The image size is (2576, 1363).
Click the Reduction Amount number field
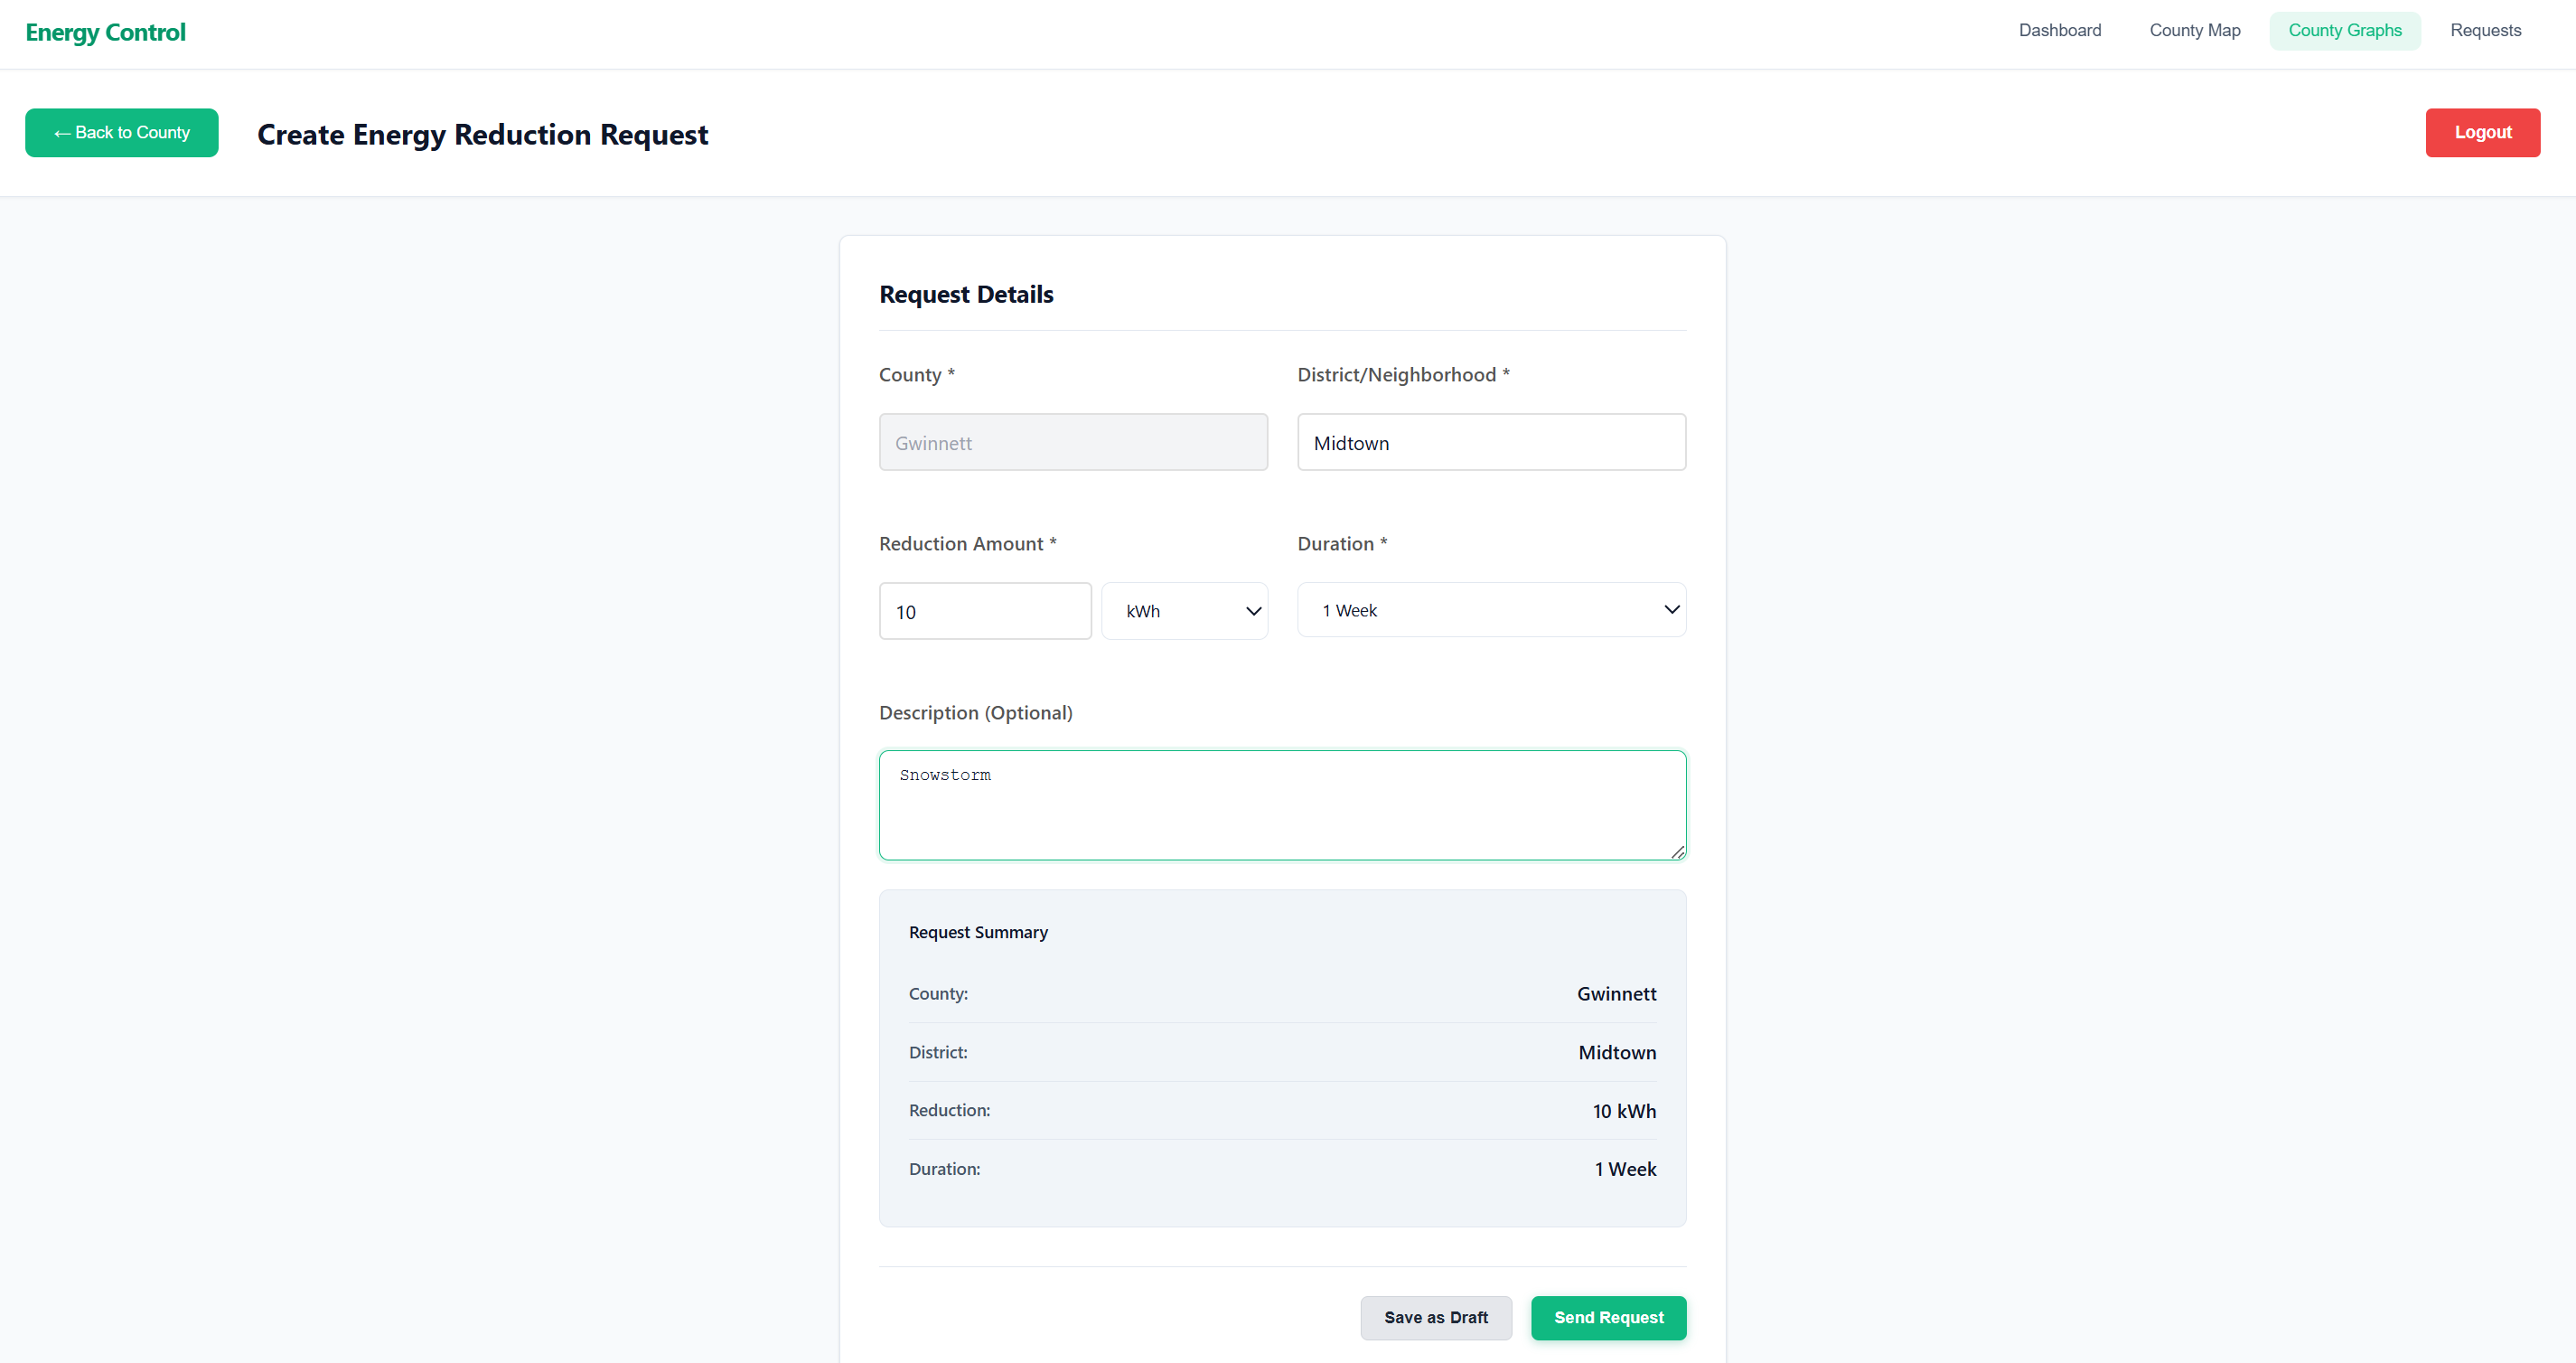(x=984, y=611)
